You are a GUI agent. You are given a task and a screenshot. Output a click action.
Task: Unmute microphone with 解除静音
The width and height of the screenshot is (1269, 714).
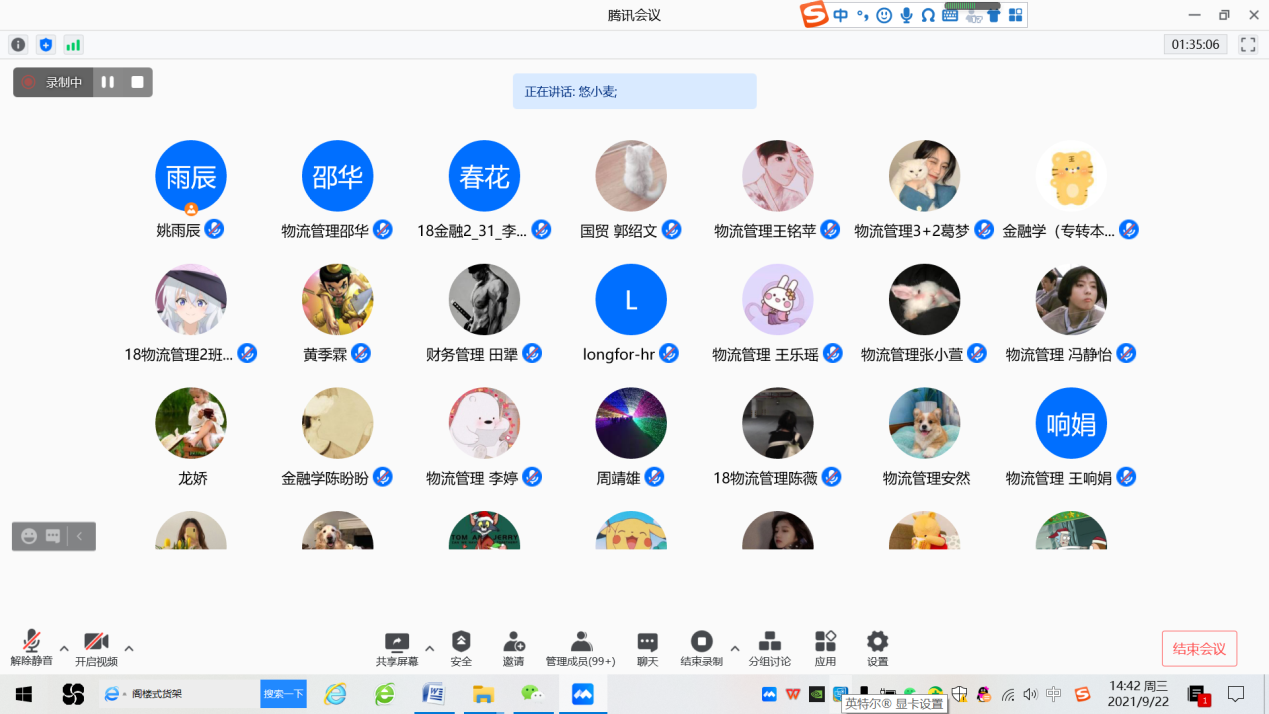click(31, 648)
